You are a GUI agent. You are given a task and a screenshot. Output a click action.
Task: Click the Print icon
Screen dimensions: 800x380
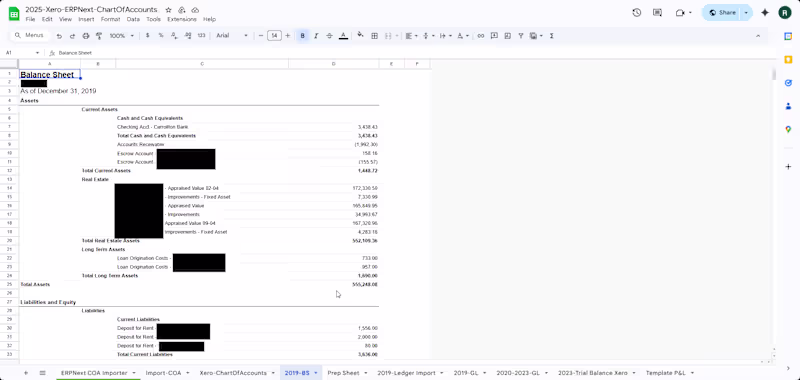86,36
